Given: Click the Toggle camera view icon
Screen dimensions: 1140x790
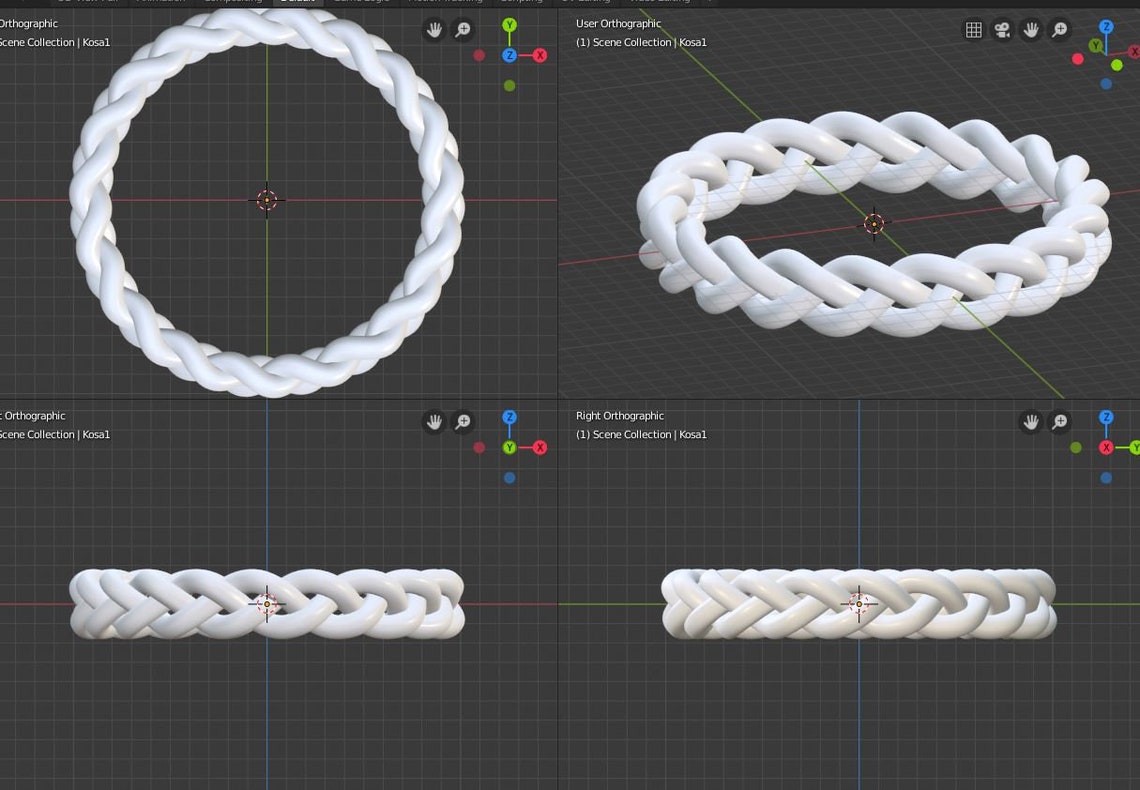Looking at the screenshot, I should tap(1001, 29).
